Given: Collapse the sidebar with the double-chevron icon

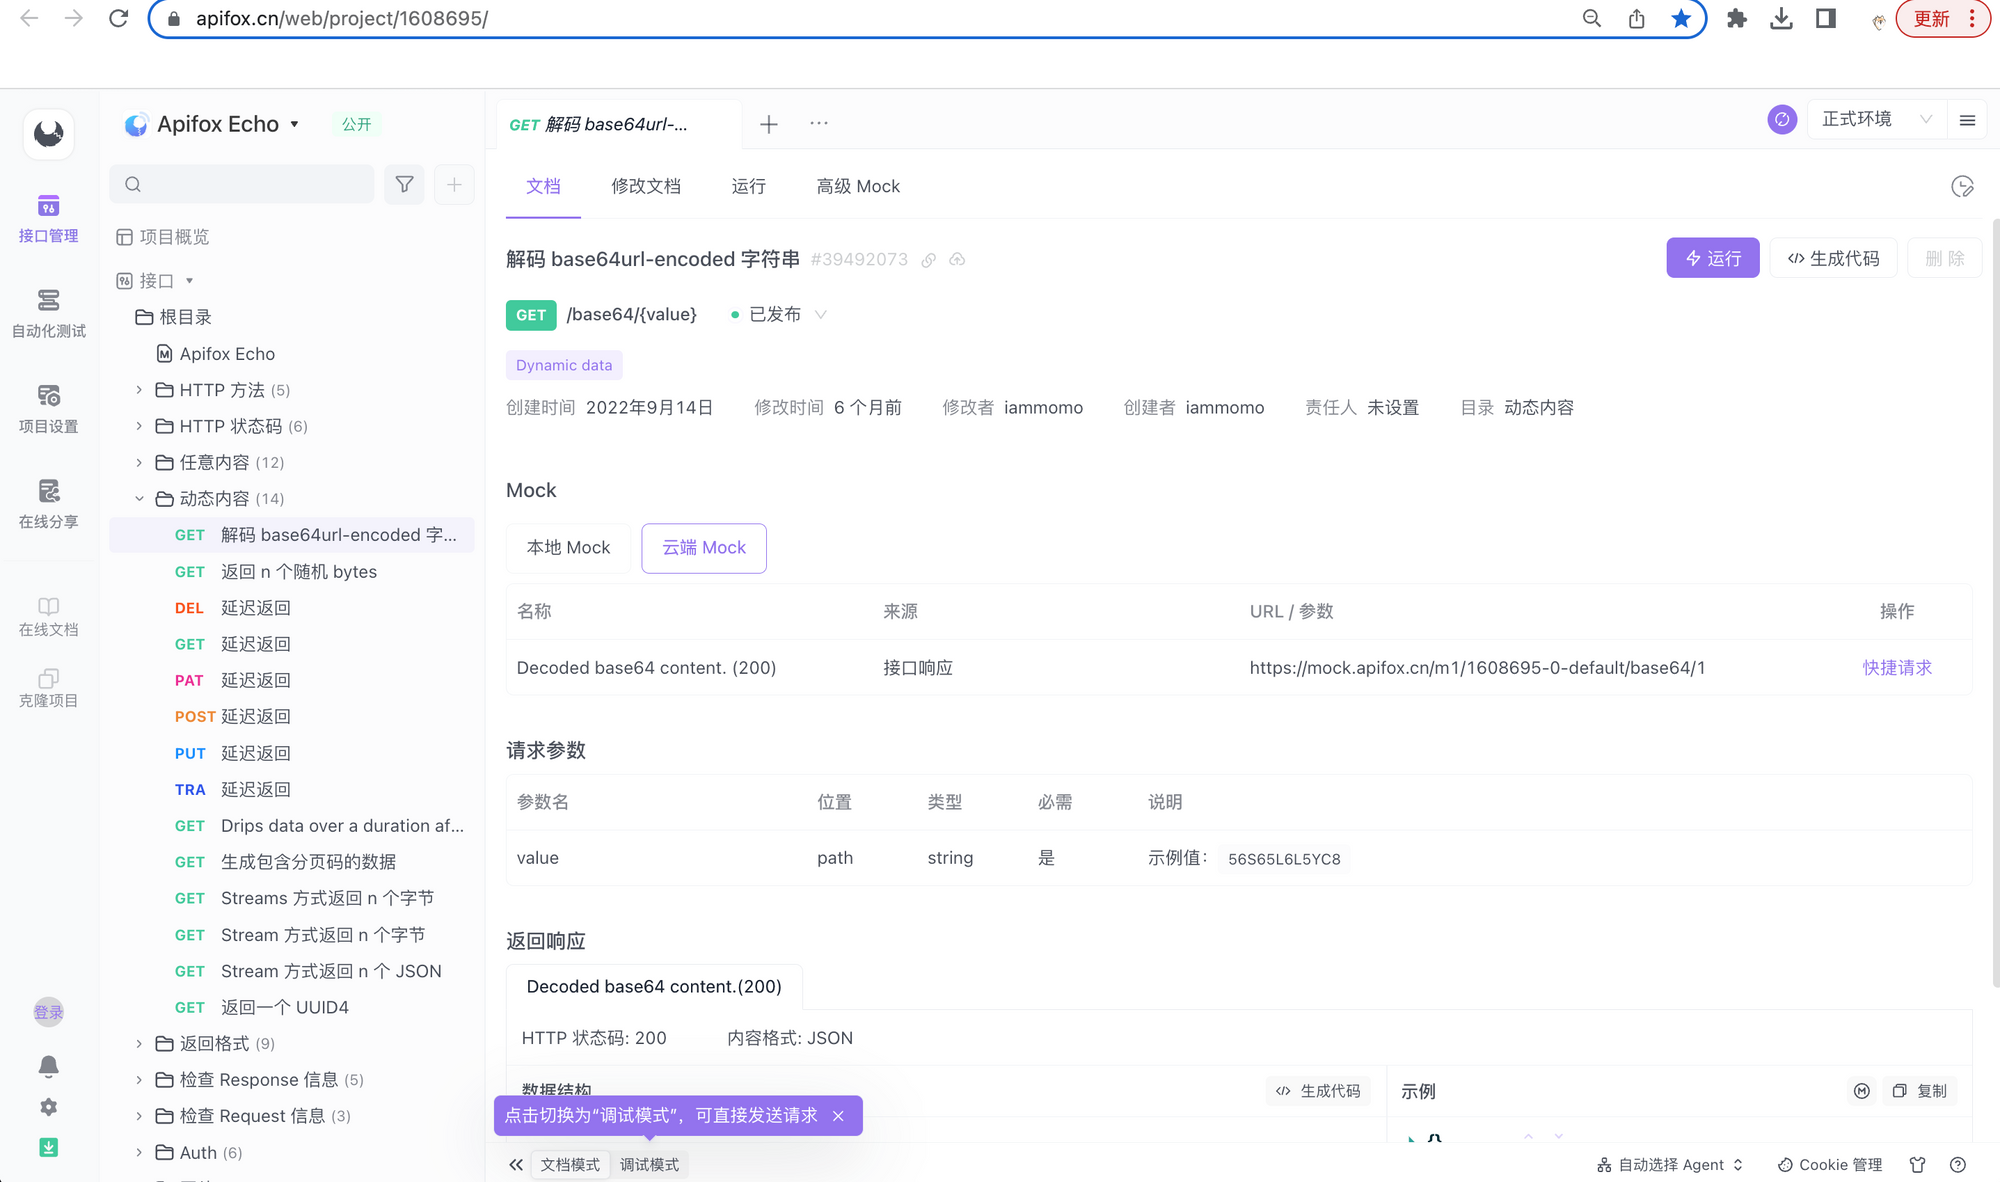Looking at the screenshot, I should [x=515, y=1165].
